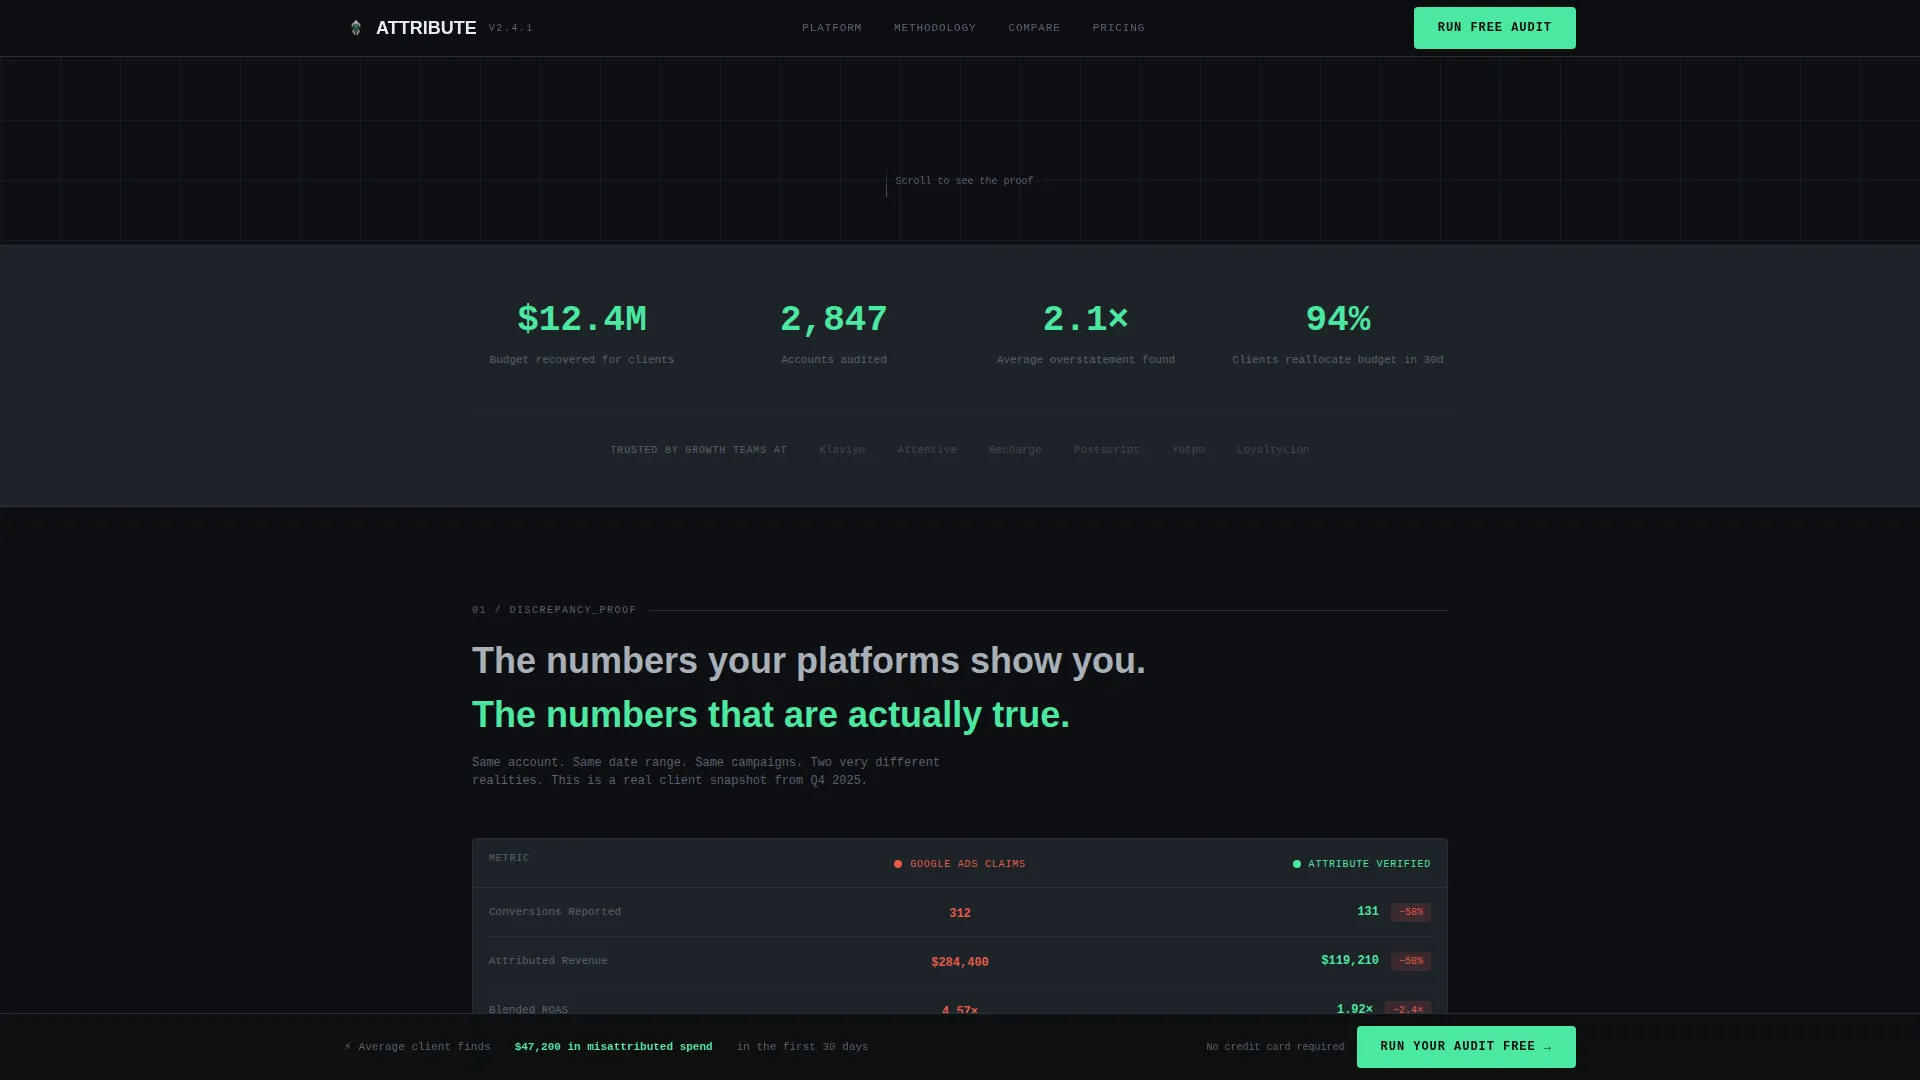Click the 'Trusted by growth teams at' label

699,450
